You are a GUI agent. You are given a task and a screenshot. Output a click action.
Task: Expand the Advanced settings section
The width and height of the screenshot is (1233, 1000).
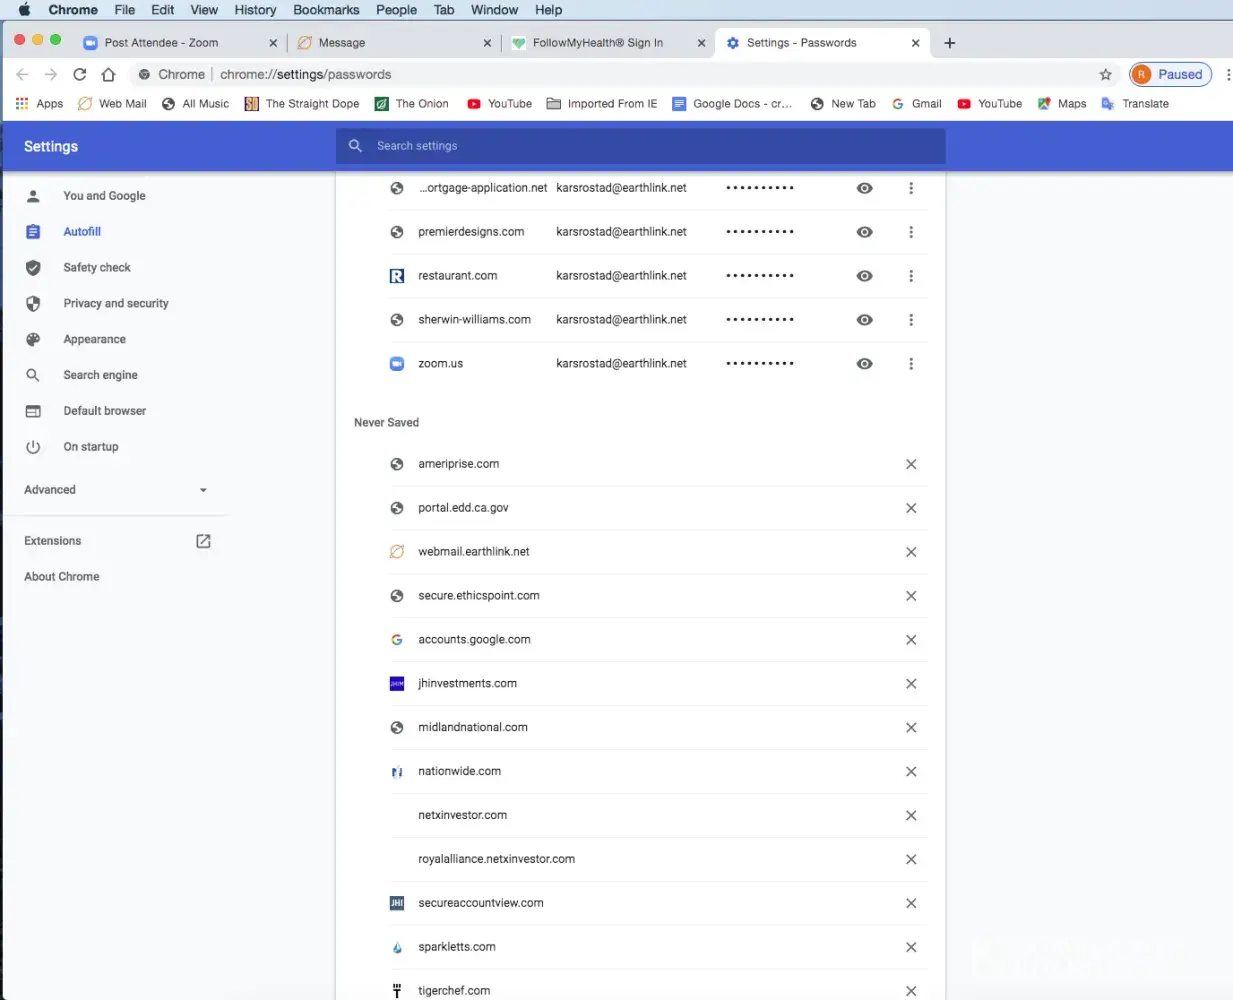pos(115,490)
